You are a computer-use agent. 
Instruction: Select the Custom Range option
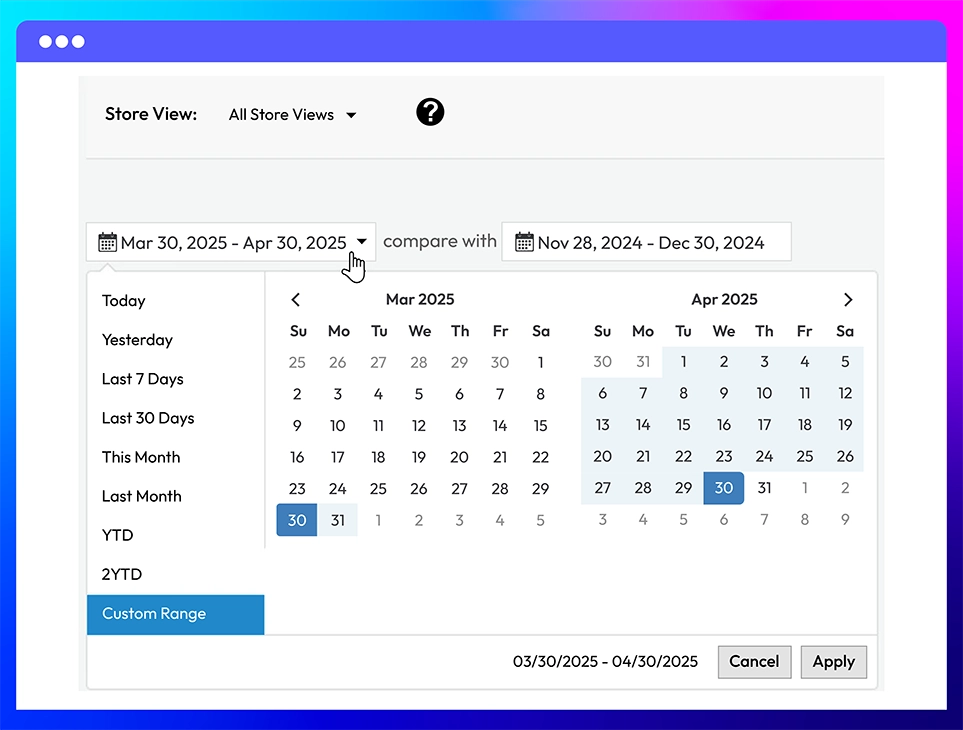point(176,614)
